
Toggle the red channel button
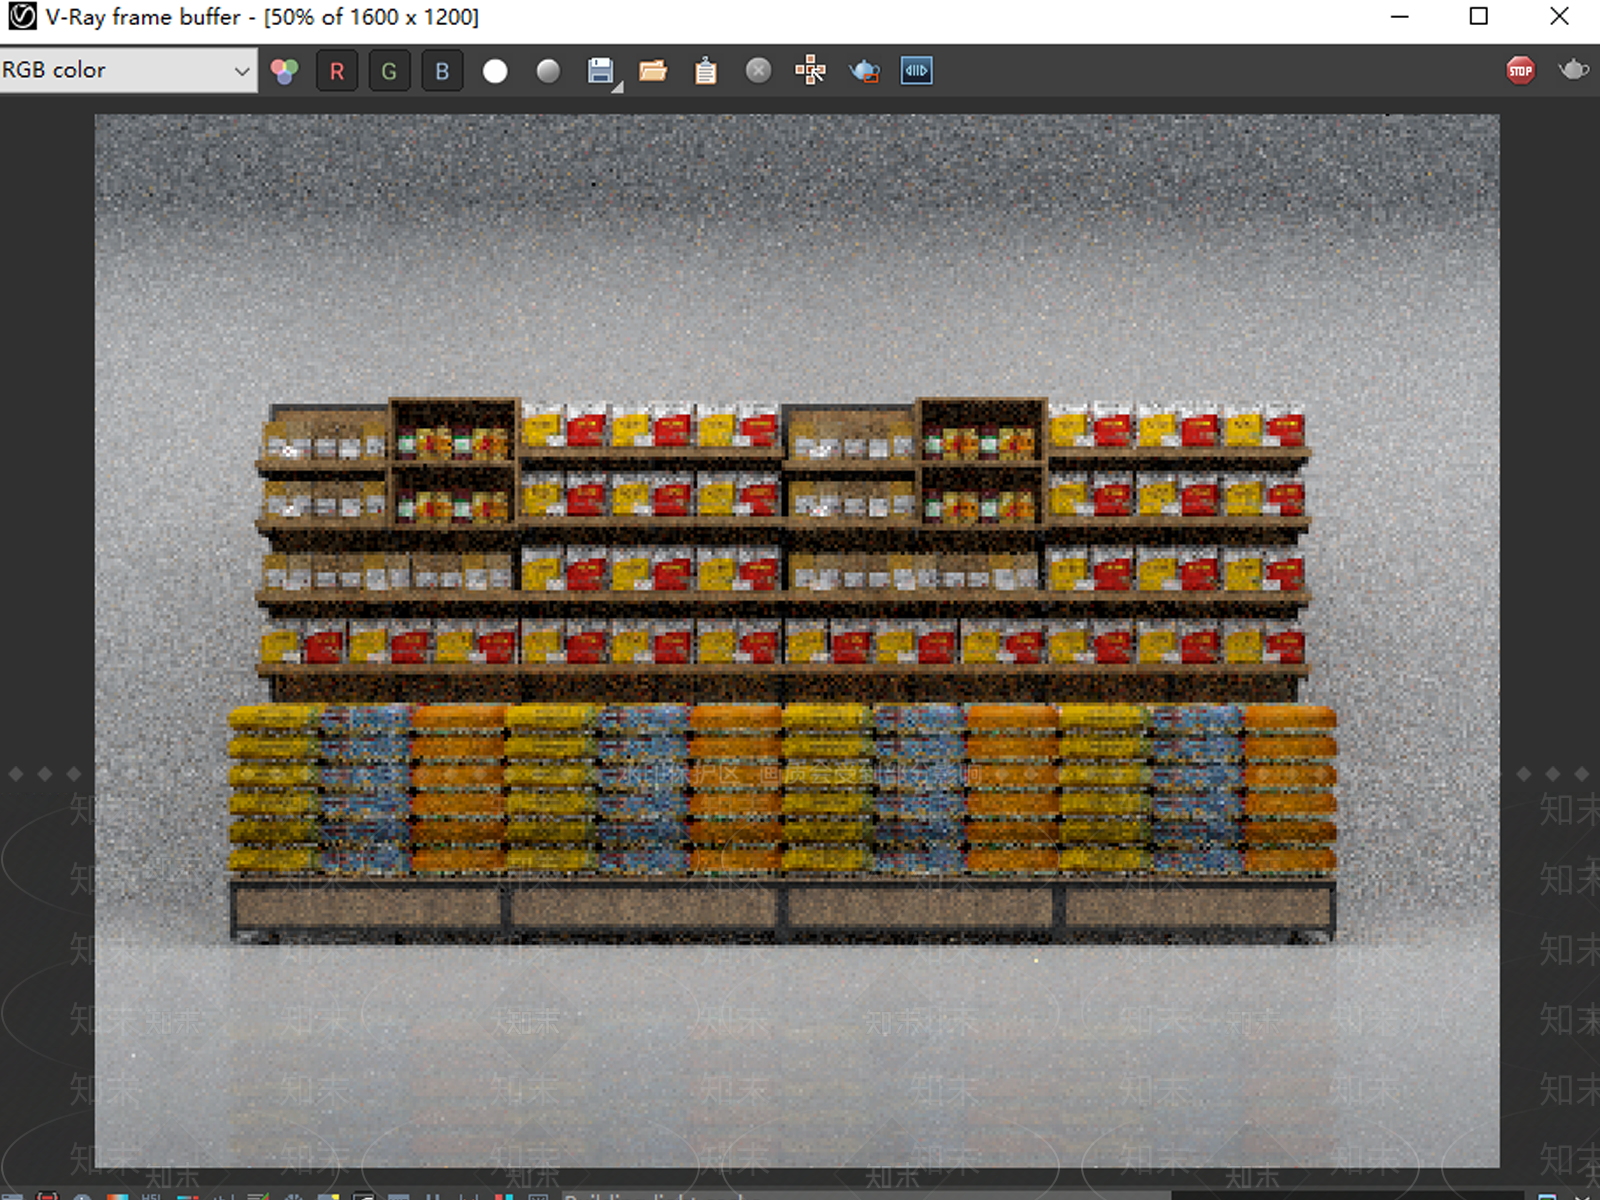pyautogui.click(x=337, y=71)
